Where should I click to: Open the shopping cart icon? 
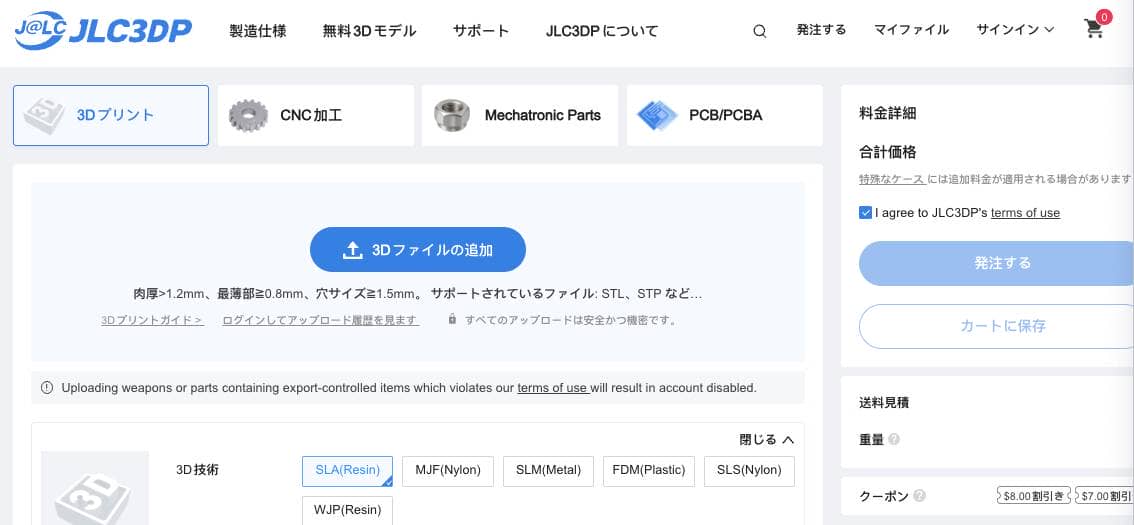click(x=1094, y=29)
